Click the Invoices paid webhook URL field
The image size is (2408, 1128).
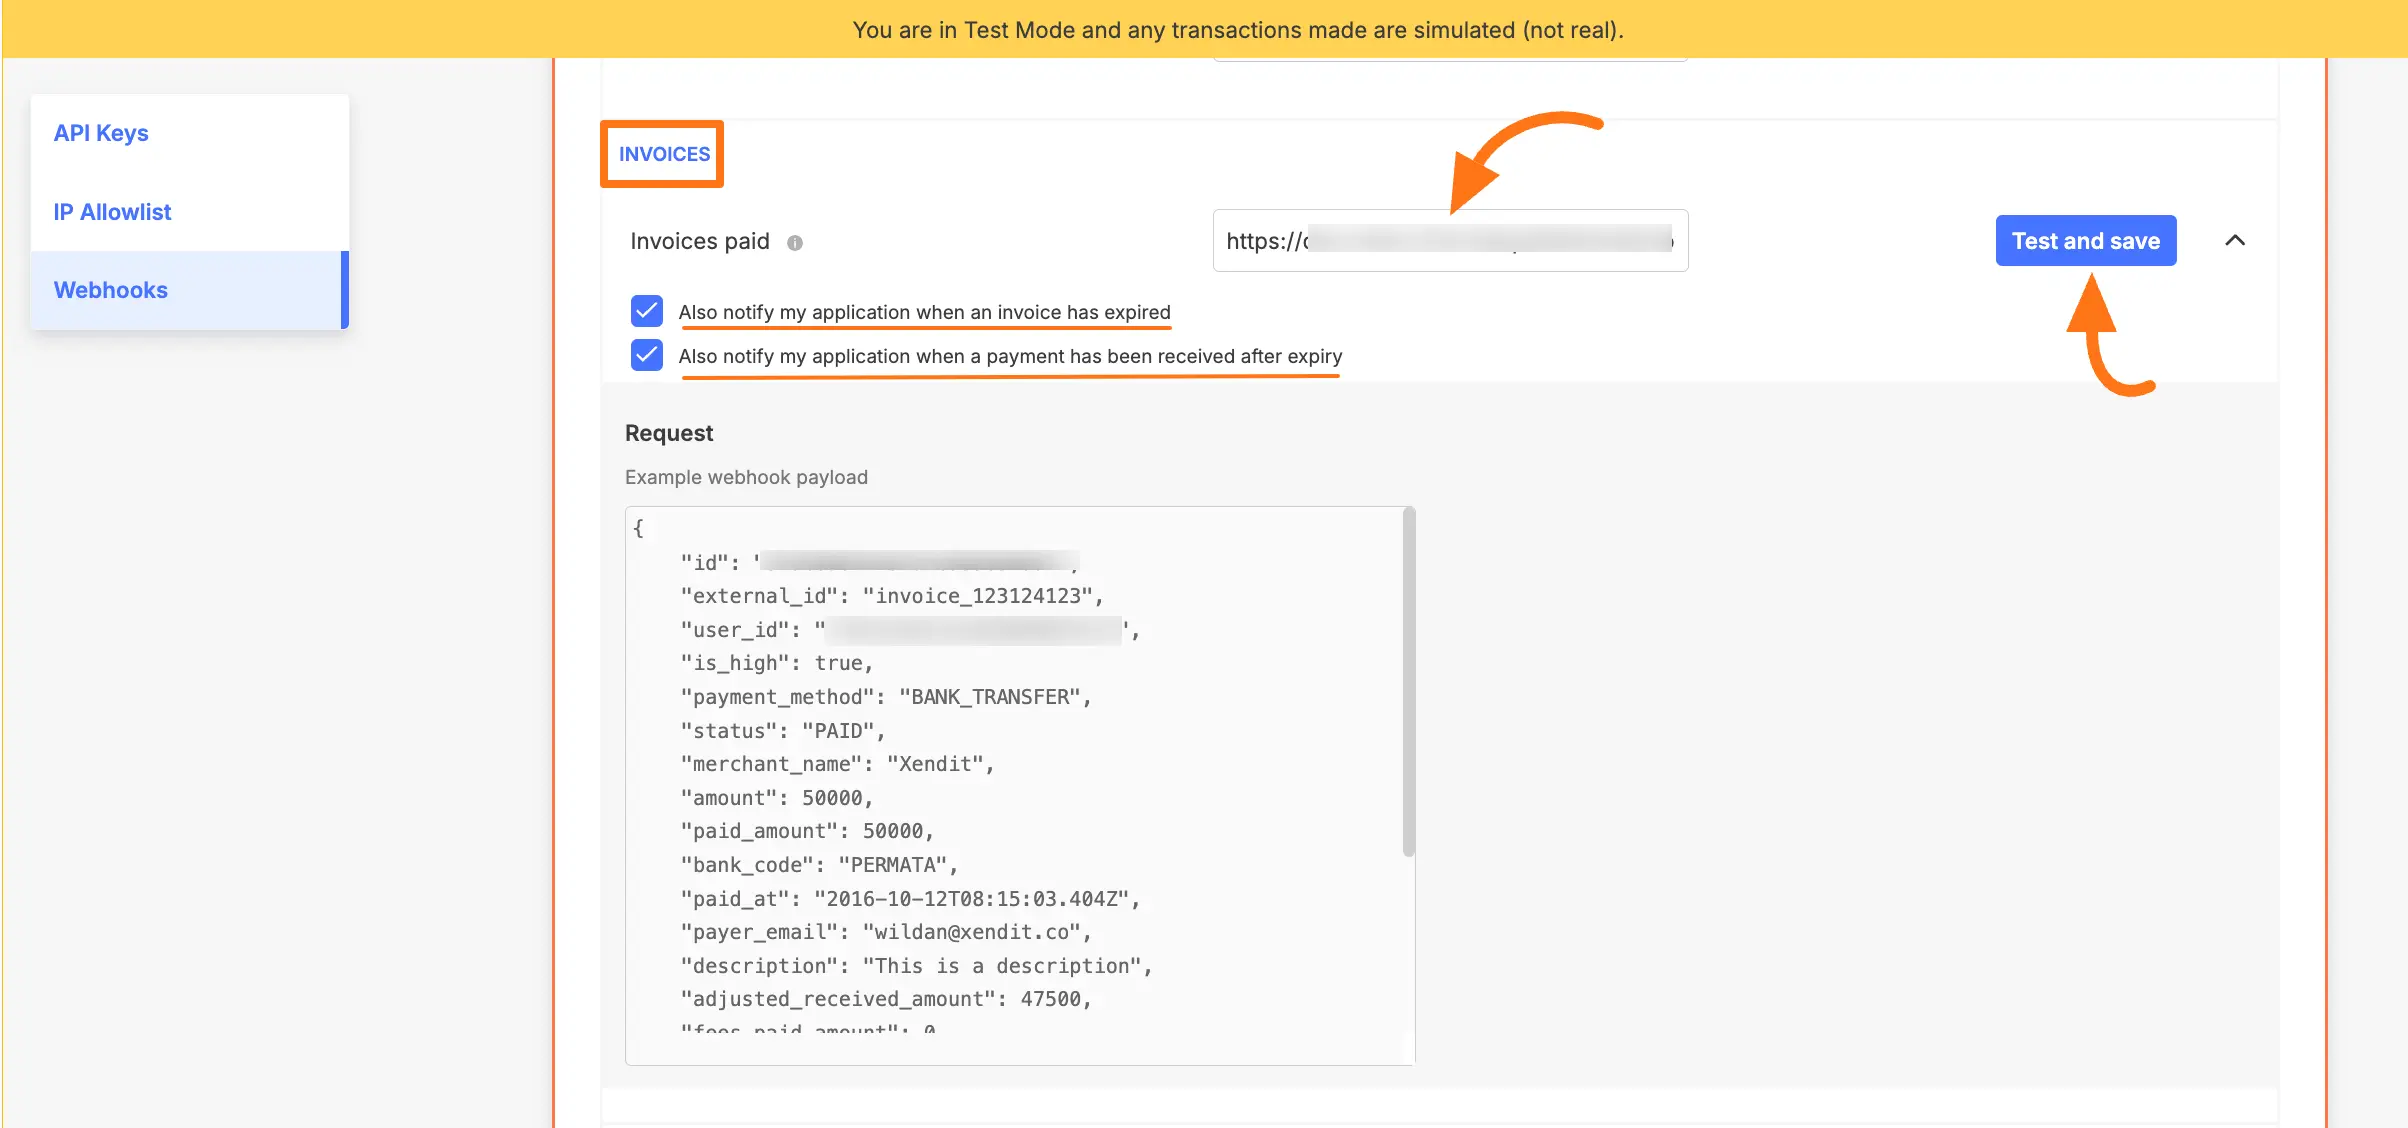1449,240
